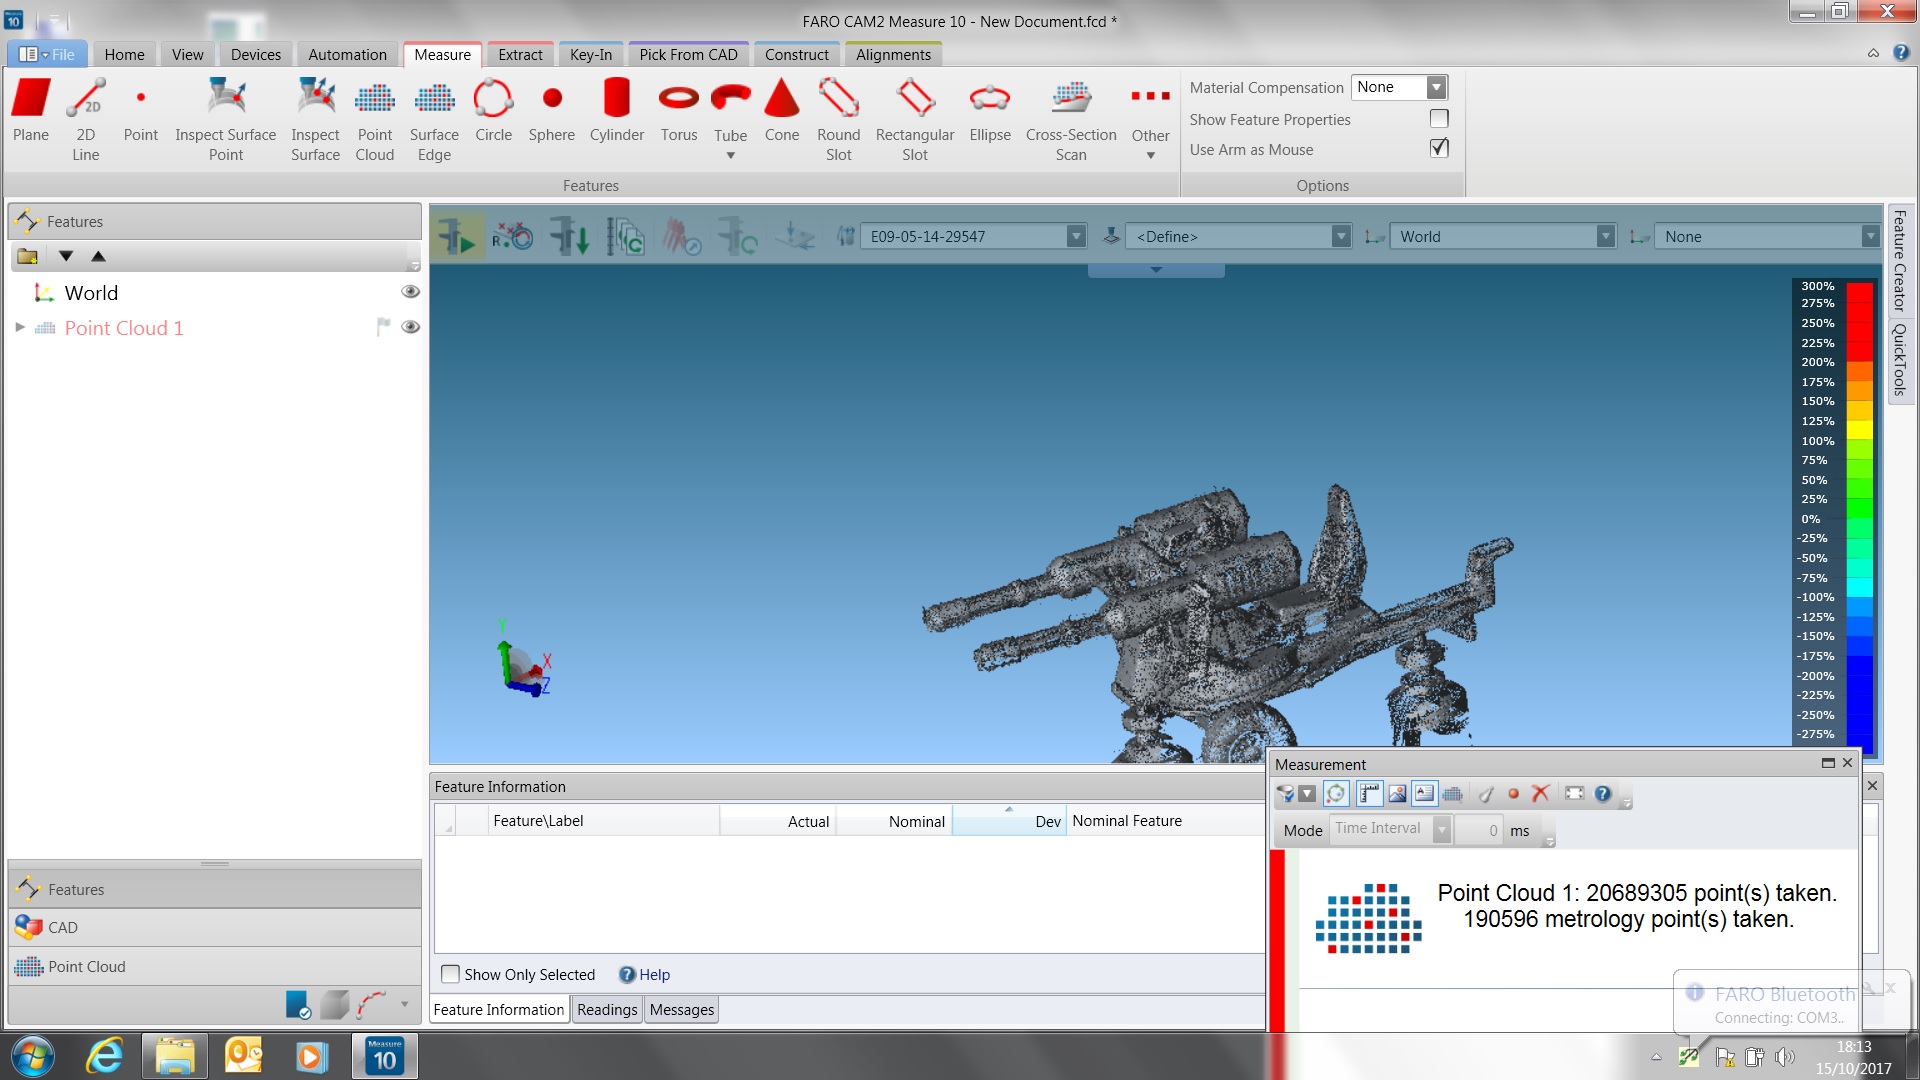Click the time interval ms input field
Viewport: 1920px width, 1080px height.
1478,830
